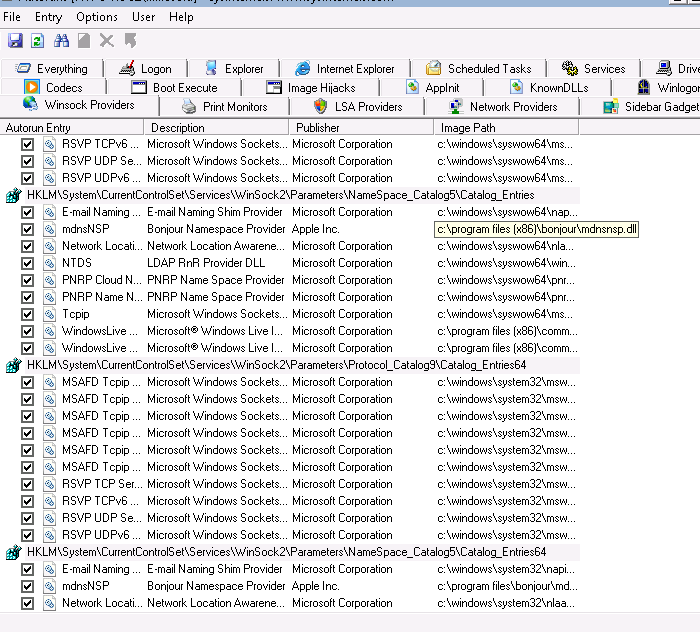
Task: Uncheck the syswow64 E-mail Naming entry
Action: tap(28, 212)
